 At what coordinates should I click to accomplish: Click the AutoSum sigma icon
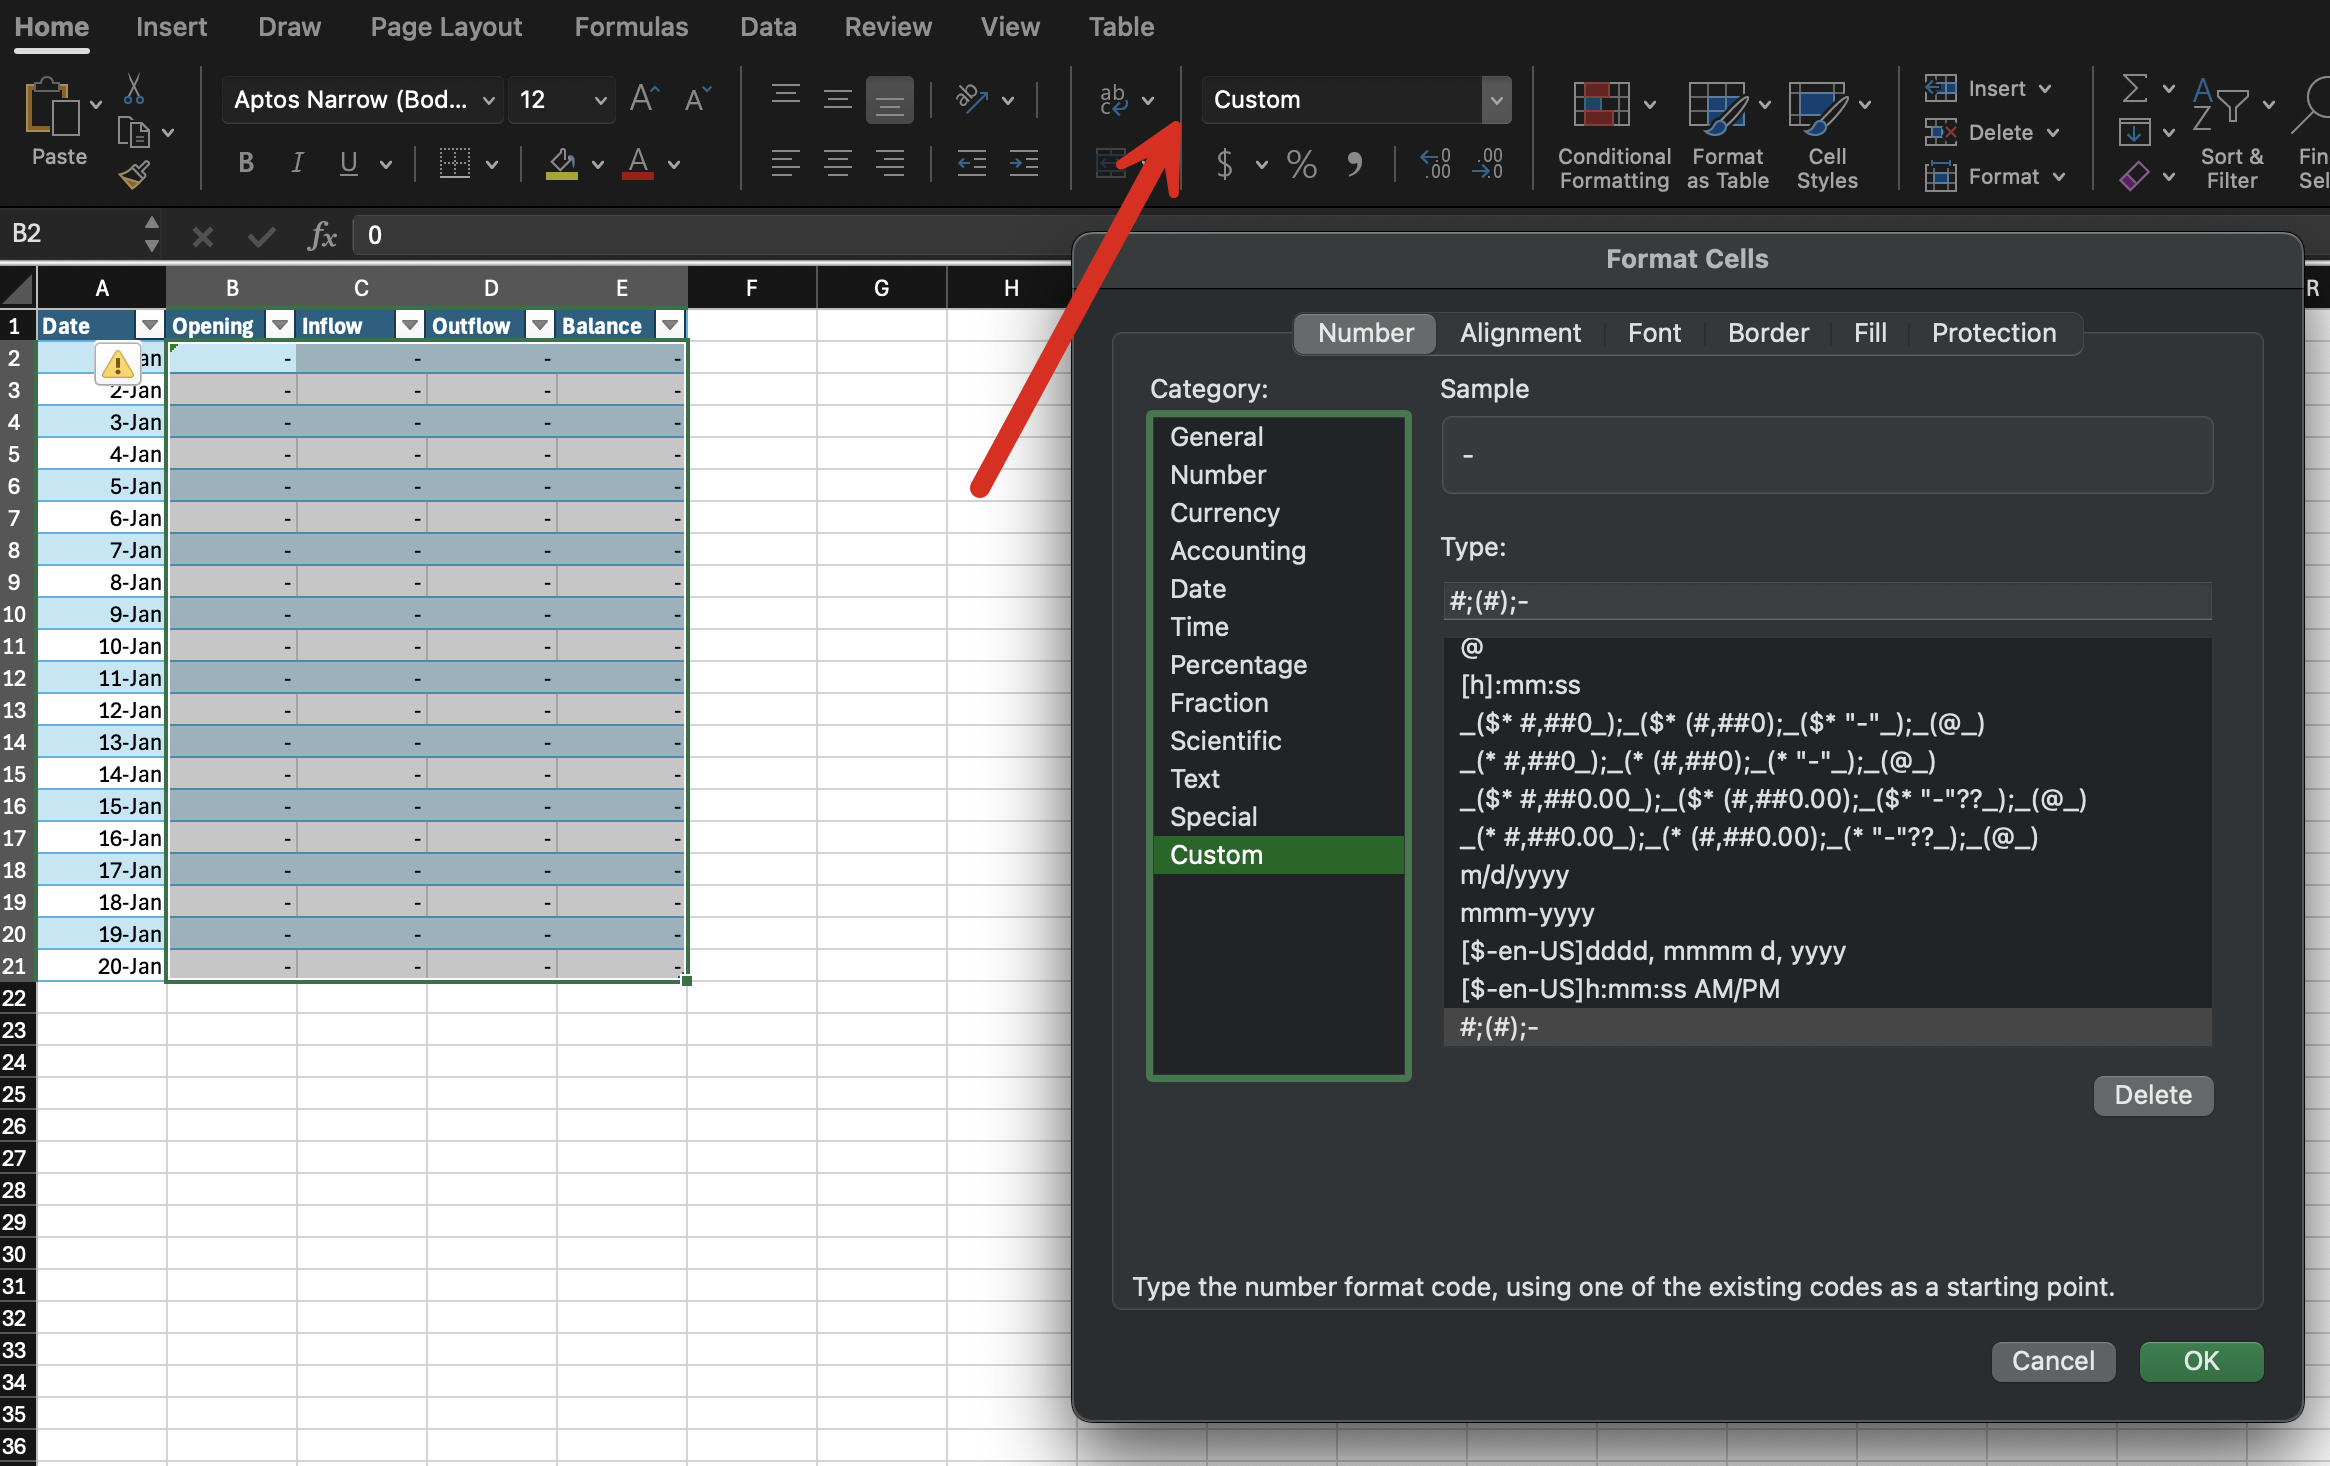point(2134,89)
